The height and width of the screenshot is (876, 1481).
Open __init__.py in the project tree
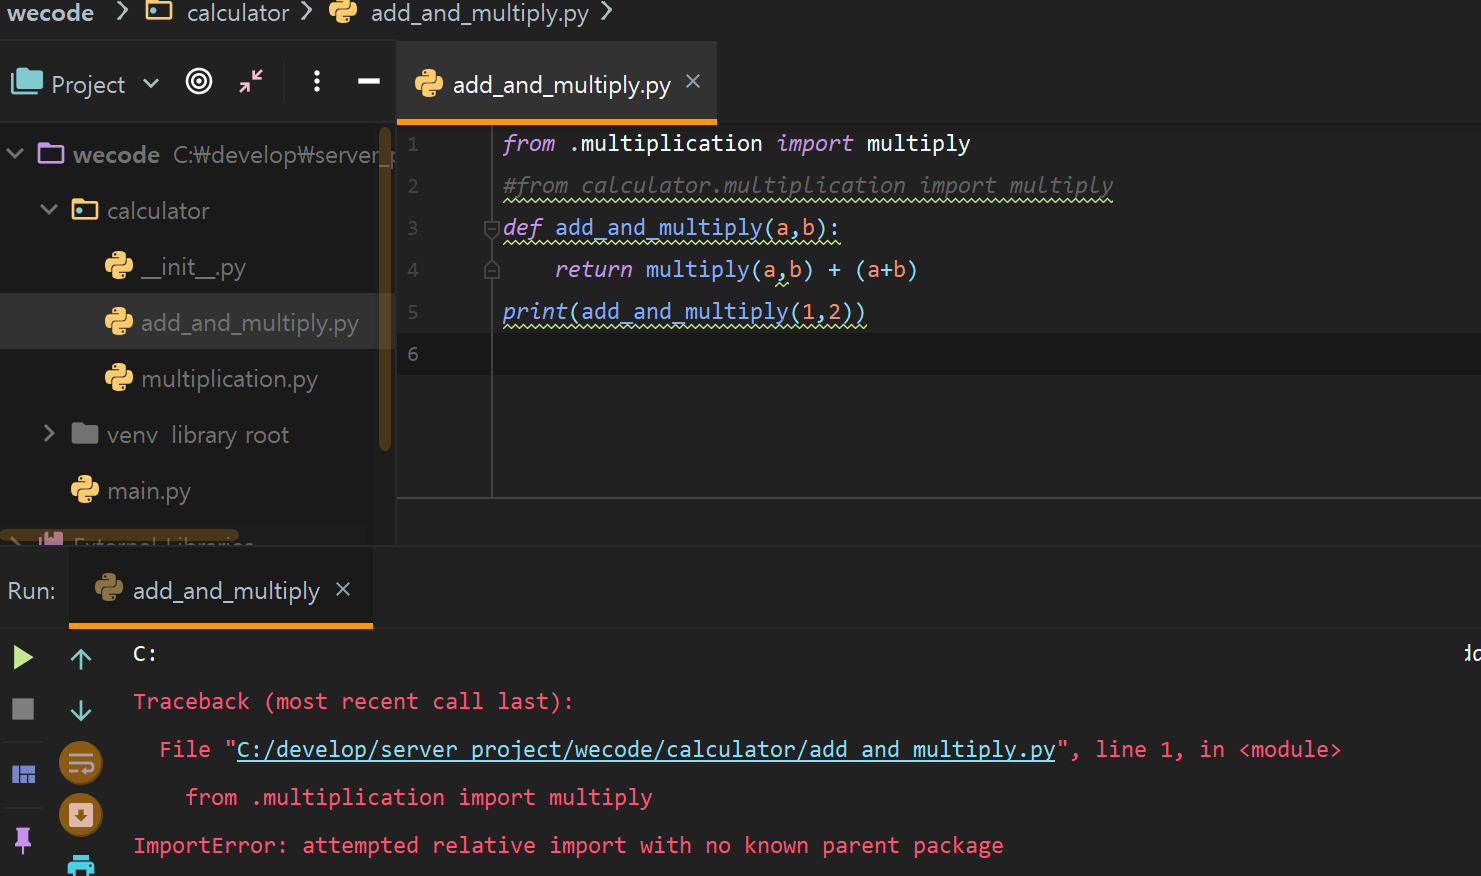(193, 267)
